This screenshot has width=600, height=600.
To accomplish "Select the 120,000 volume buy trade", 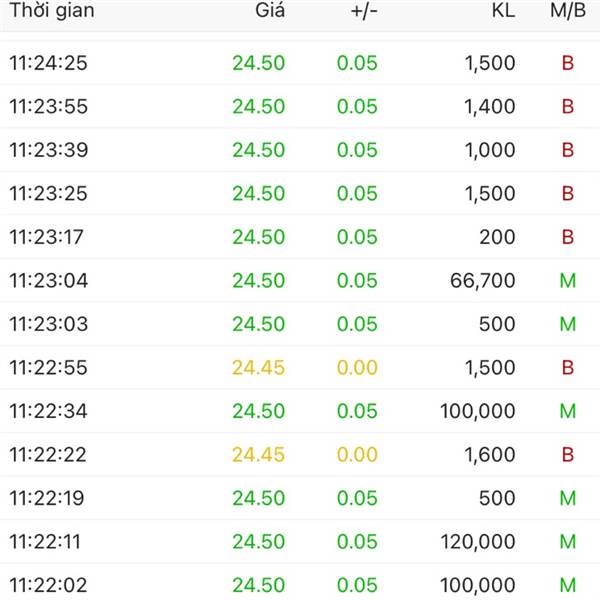I will coord(478,542).
